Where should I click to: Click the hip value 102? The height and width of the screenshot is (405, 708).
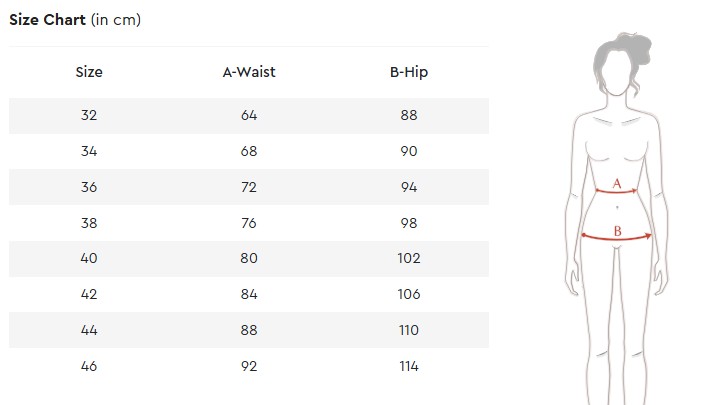pos(409,258)
